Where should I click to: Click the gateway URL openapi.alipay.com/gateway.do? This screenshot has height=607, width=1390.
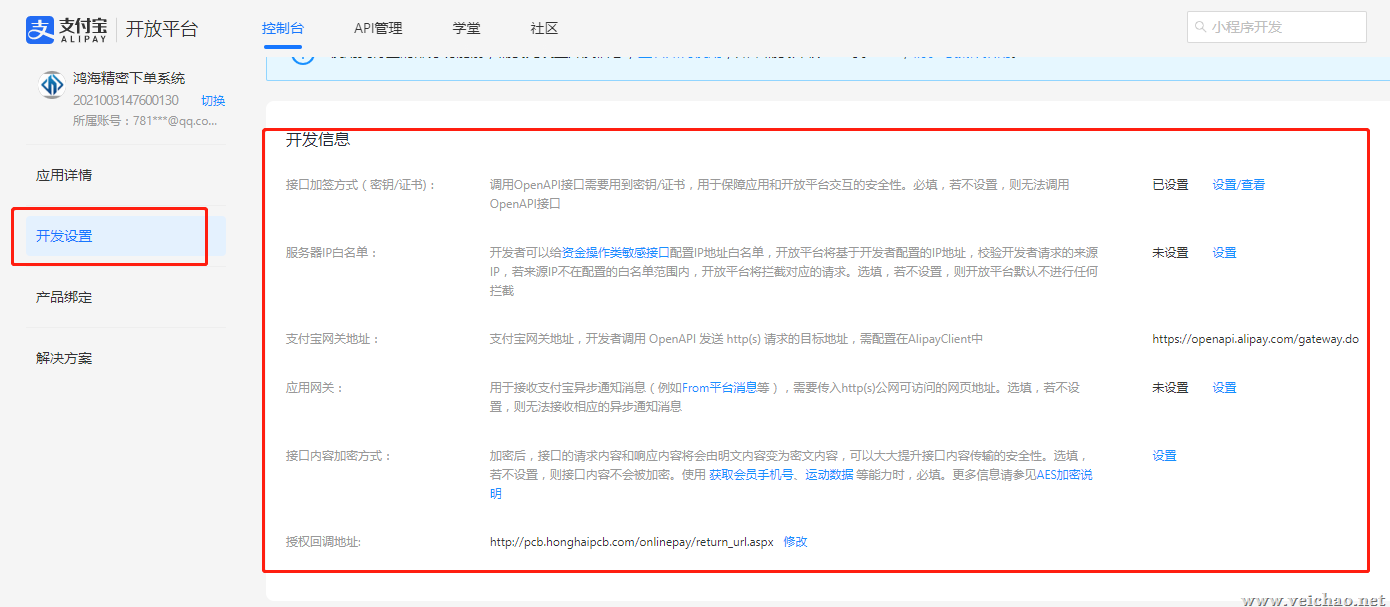click(1255, 339)
